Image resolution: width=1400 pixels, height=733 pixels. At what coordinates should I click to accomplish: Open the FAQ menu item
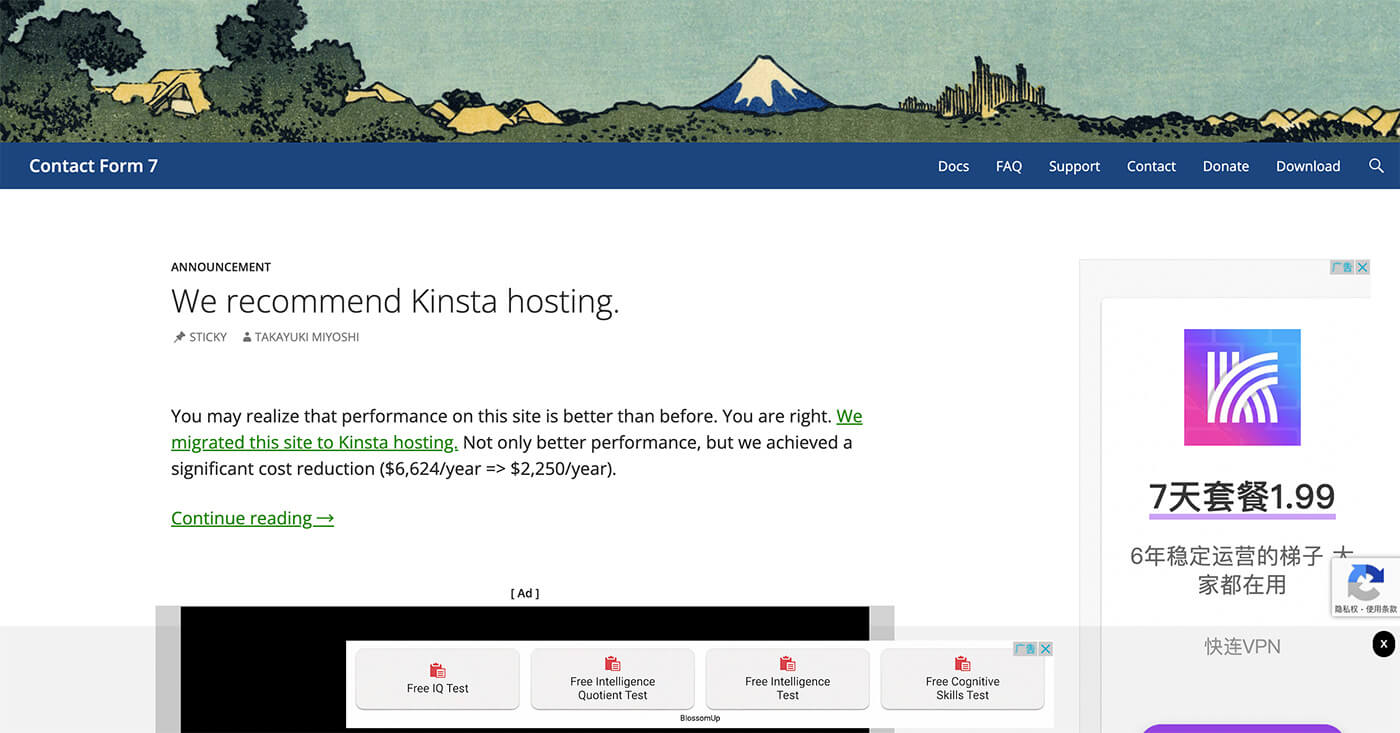pyautogui.click(x=1009, y=166)
